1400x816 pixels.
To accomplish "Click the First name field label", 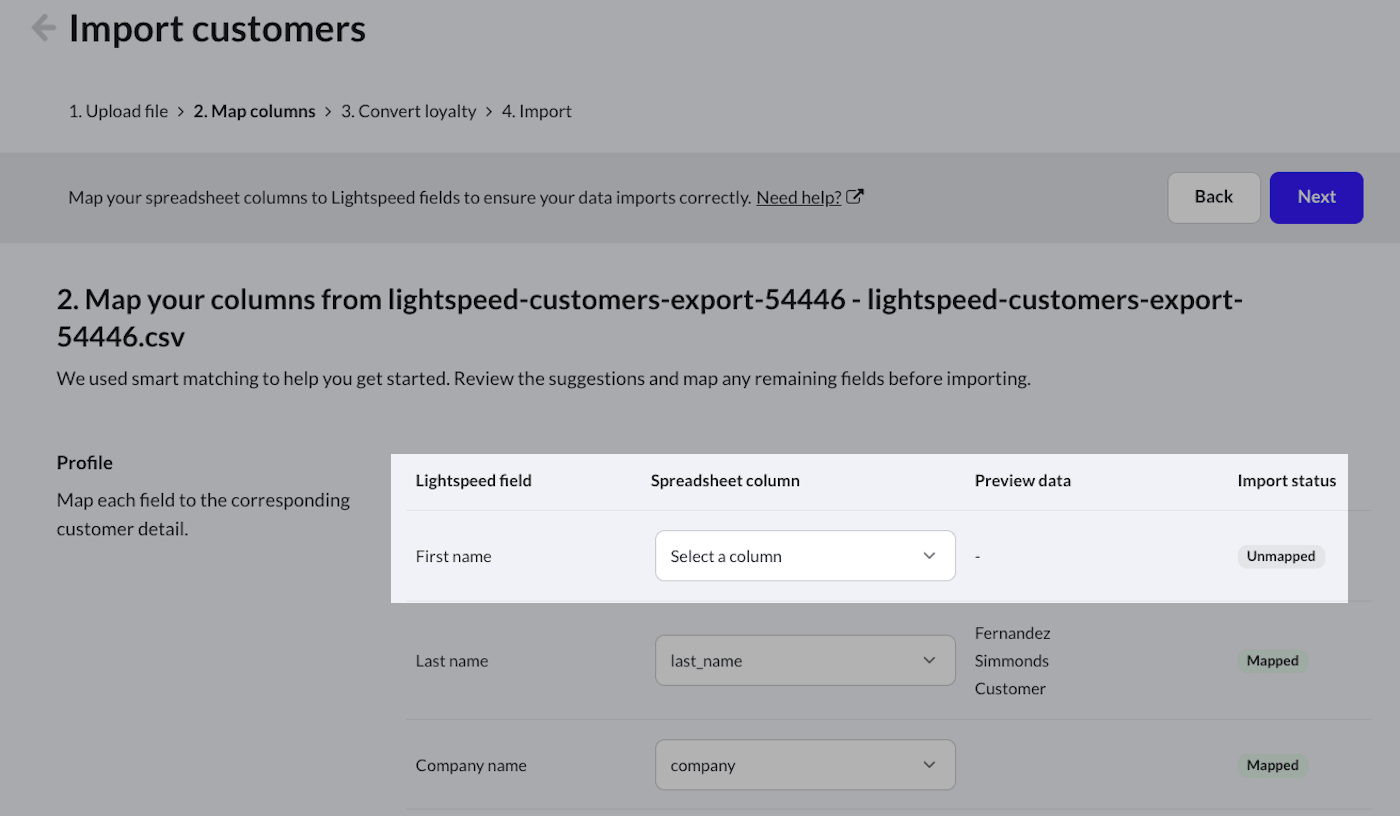I will coord(454,556).
